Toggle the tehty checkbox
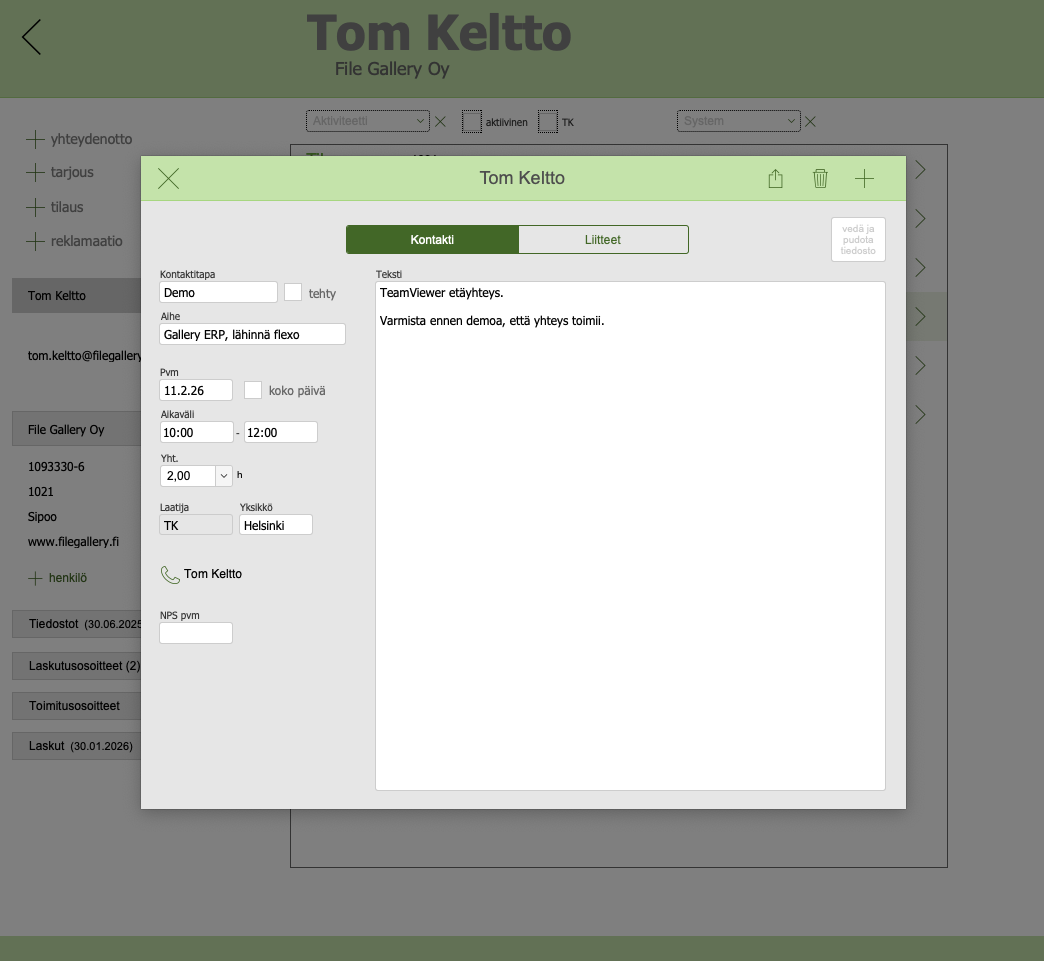The image size is (1044, 961). coord(293,292)
